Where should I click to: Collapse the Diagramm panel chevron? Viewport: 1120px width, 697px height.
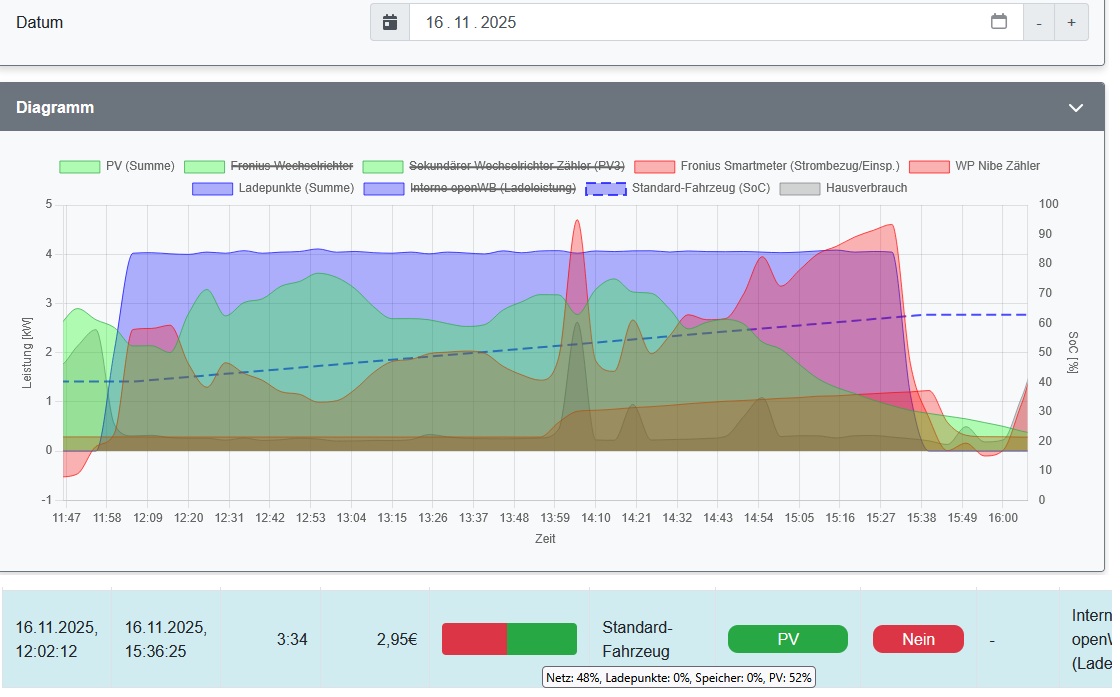tap(1076, 107)
